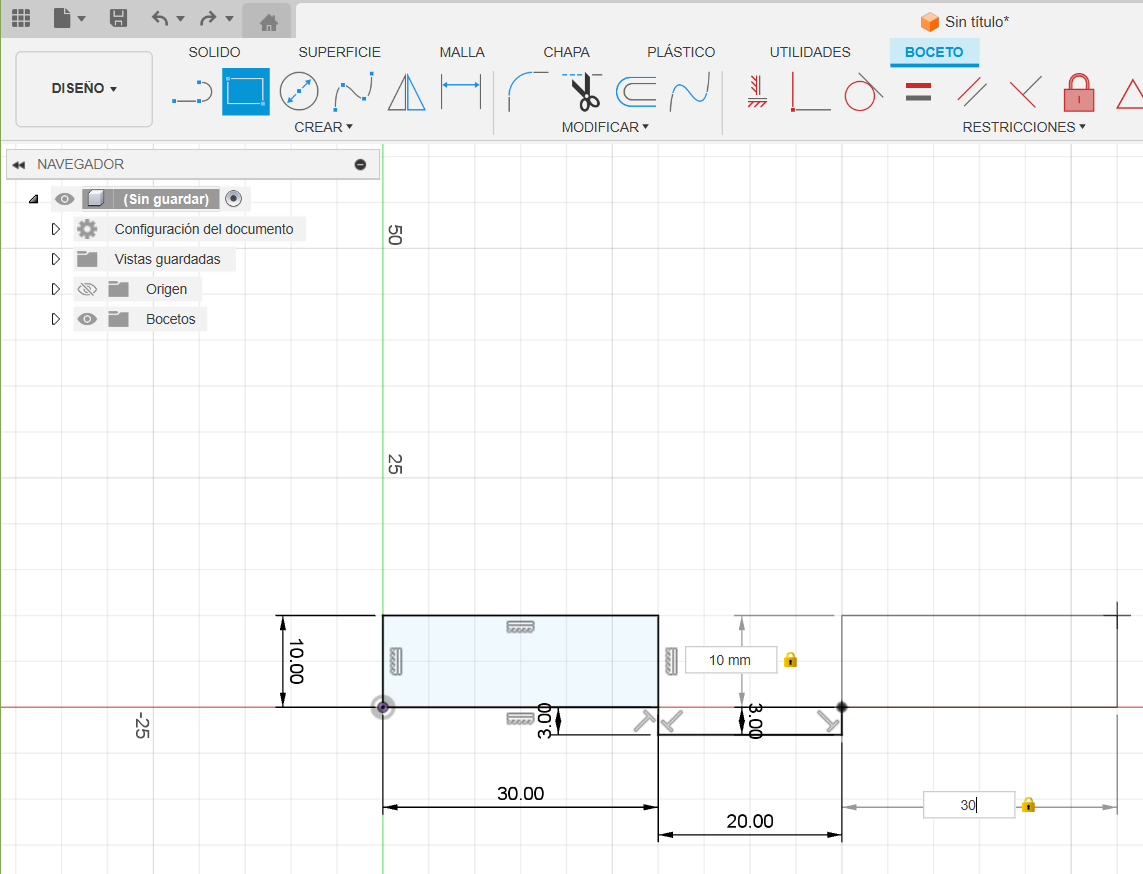
Task: Undo the last action
Action: coord(160,18)
